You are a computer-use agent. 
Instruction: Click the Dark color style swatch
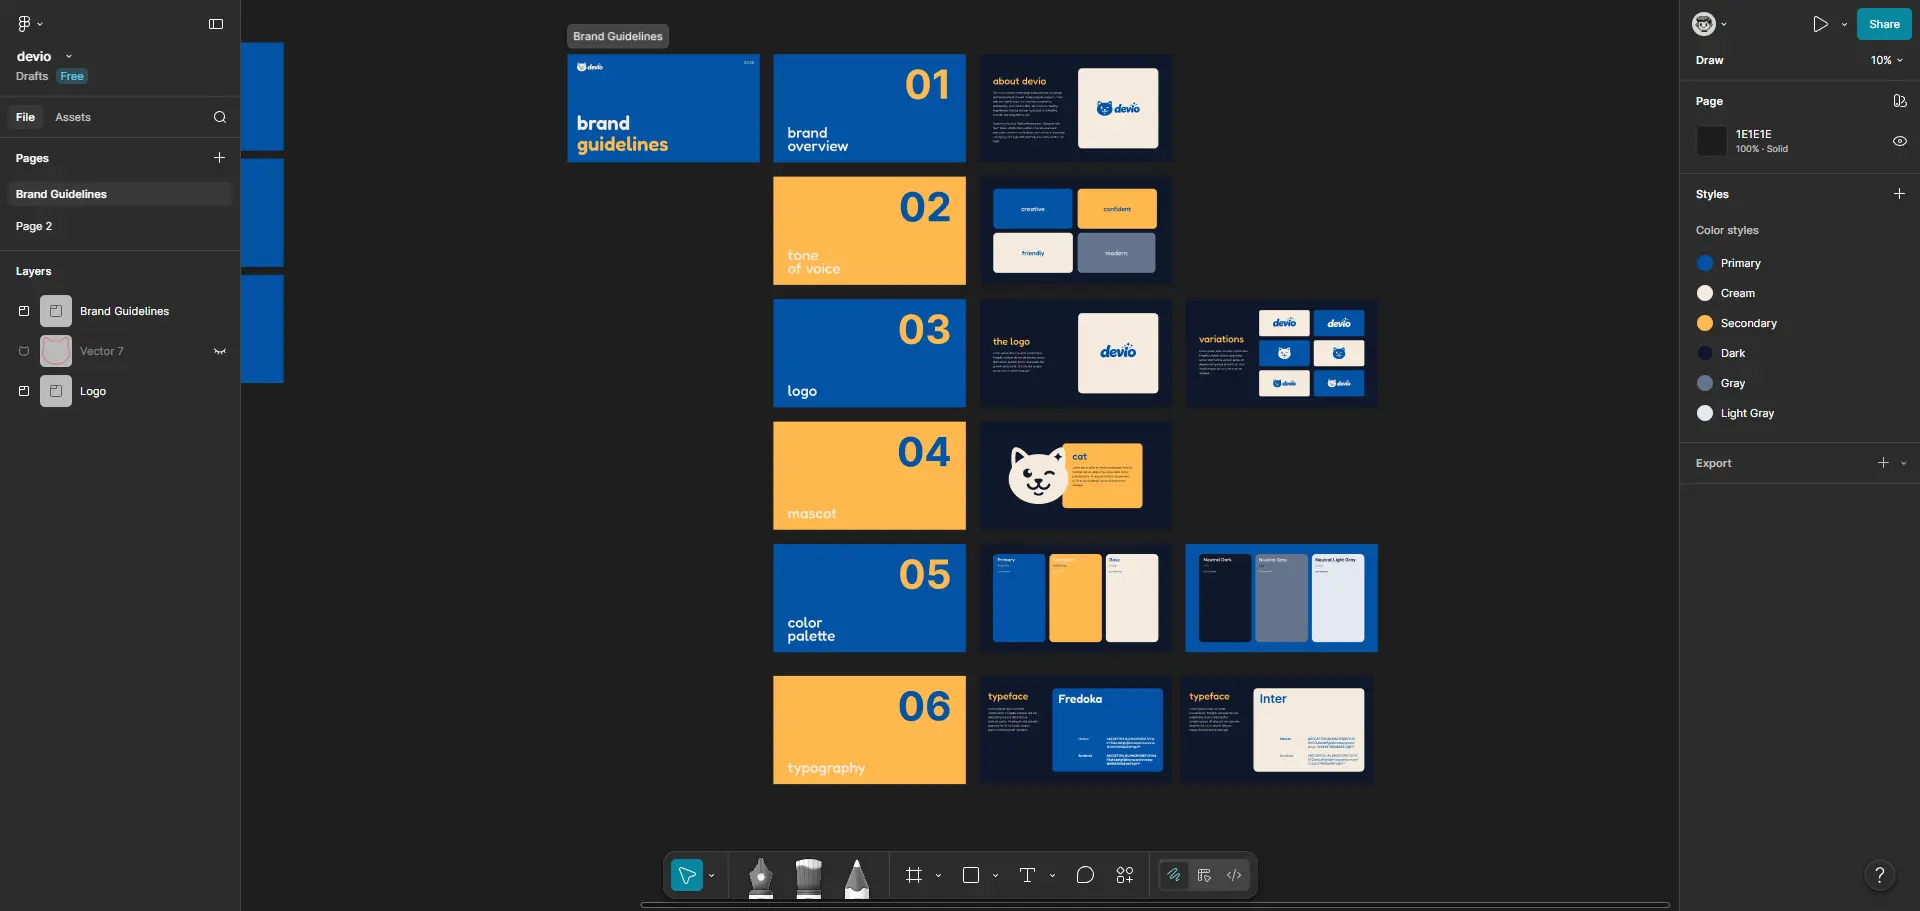click(x=1705, y=353)
